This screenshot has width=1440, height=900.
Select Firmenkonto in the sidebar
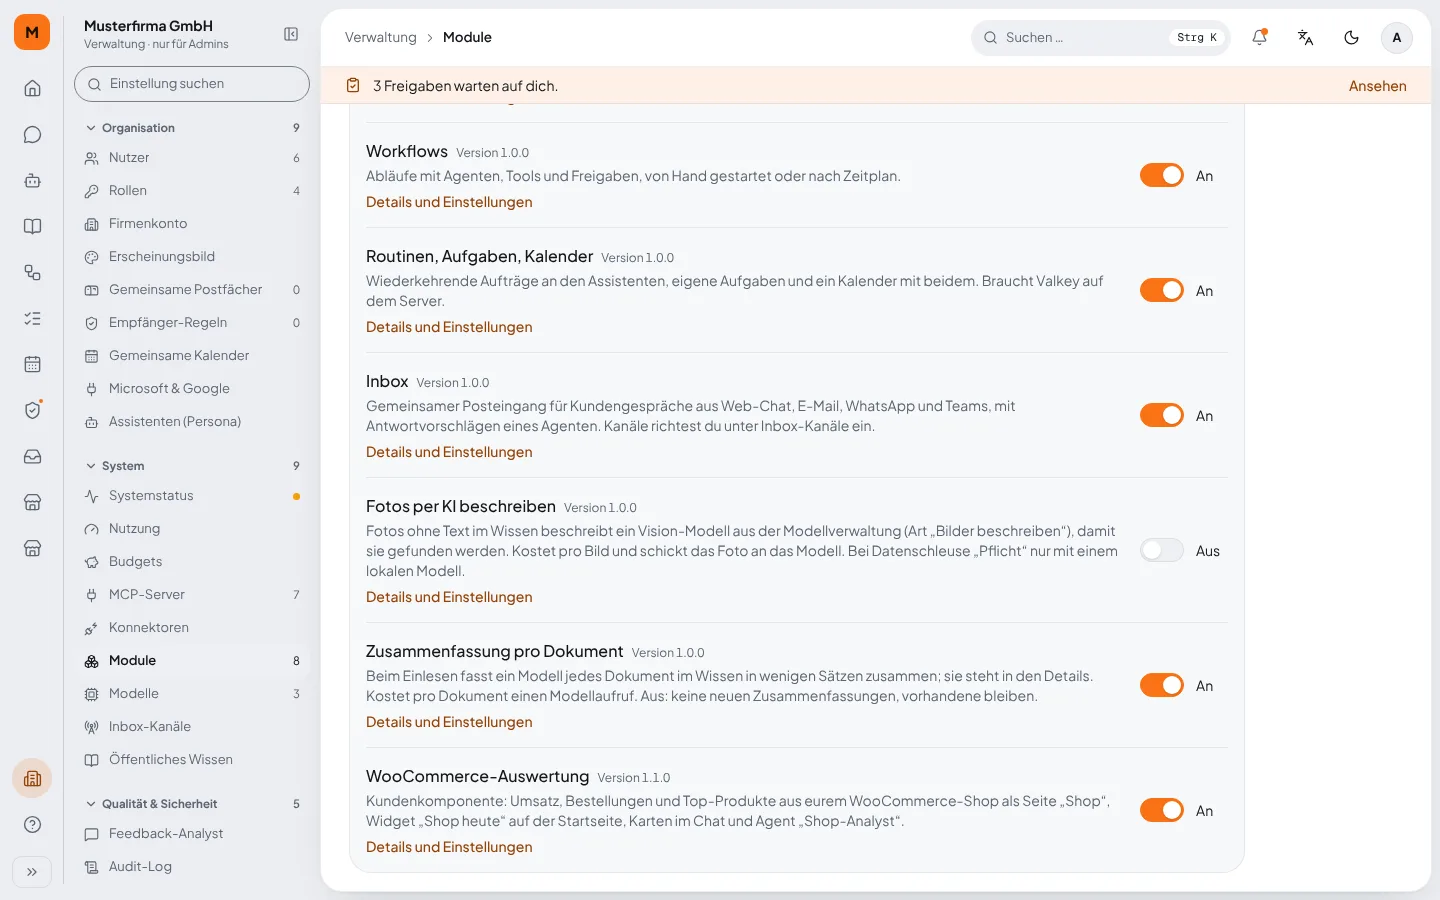click(x=193, y=224)
